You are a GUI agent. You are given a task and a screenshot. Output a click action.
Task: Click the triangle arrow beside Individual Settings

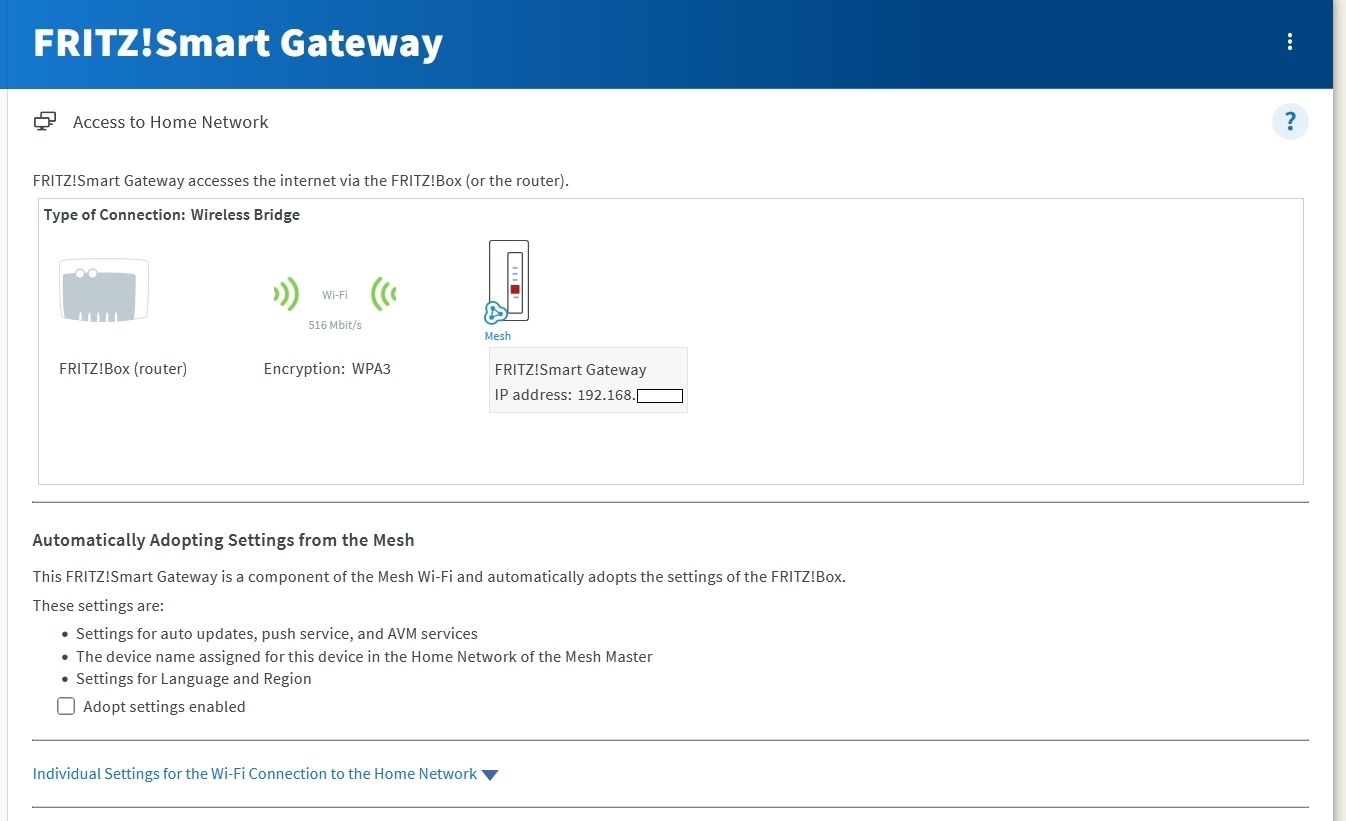tap(489, 775)
